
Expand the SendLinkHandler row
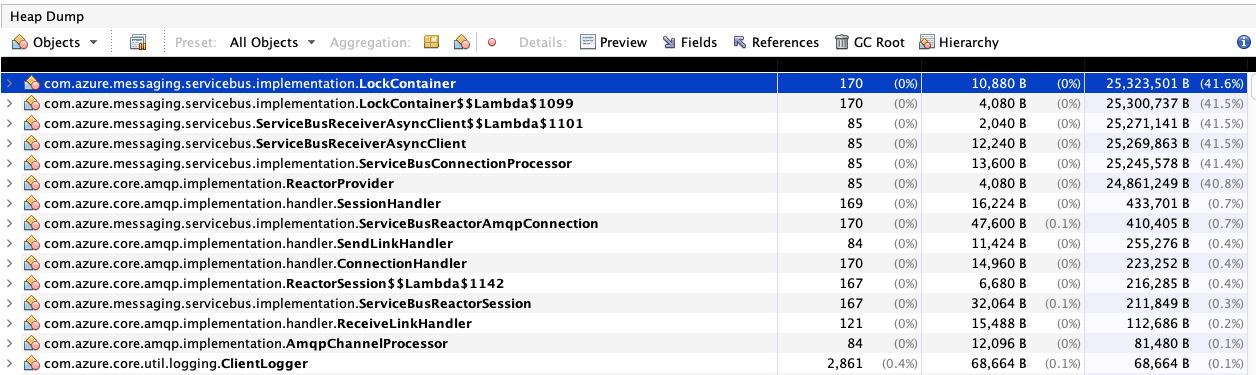click(x=10, y=244)
